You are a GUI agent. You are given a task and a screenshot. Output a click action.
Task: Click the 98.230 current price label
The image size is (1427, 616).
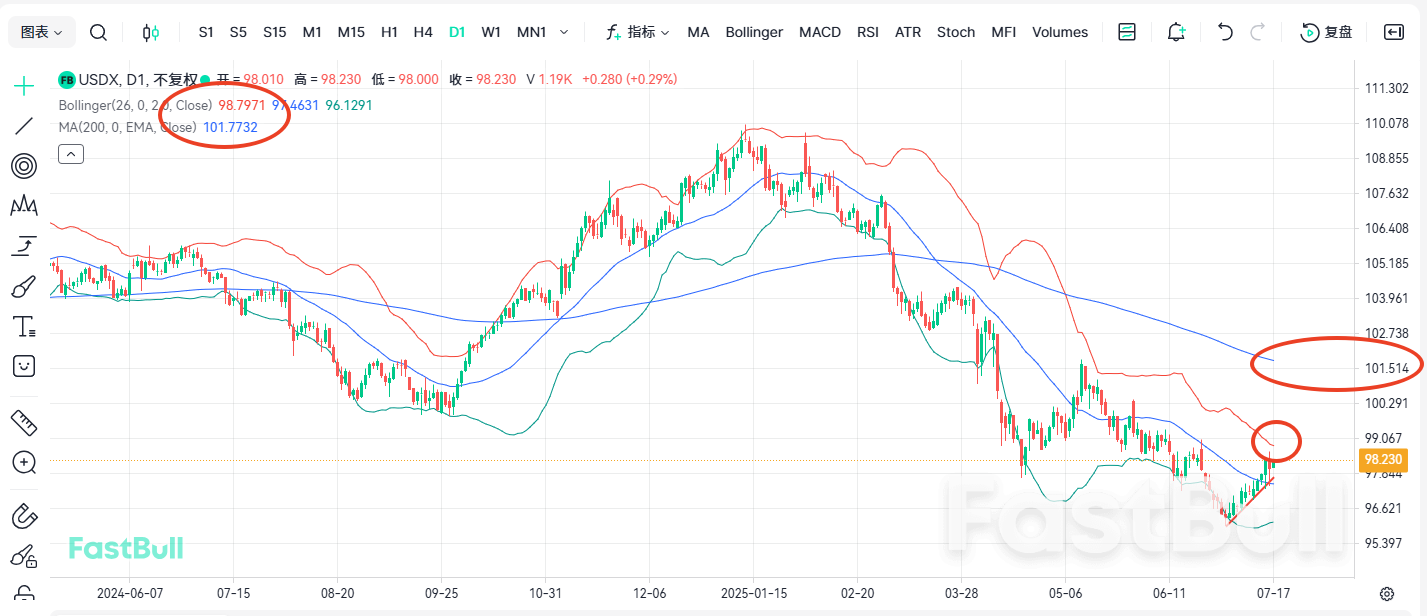click(x=1382, y=460)
